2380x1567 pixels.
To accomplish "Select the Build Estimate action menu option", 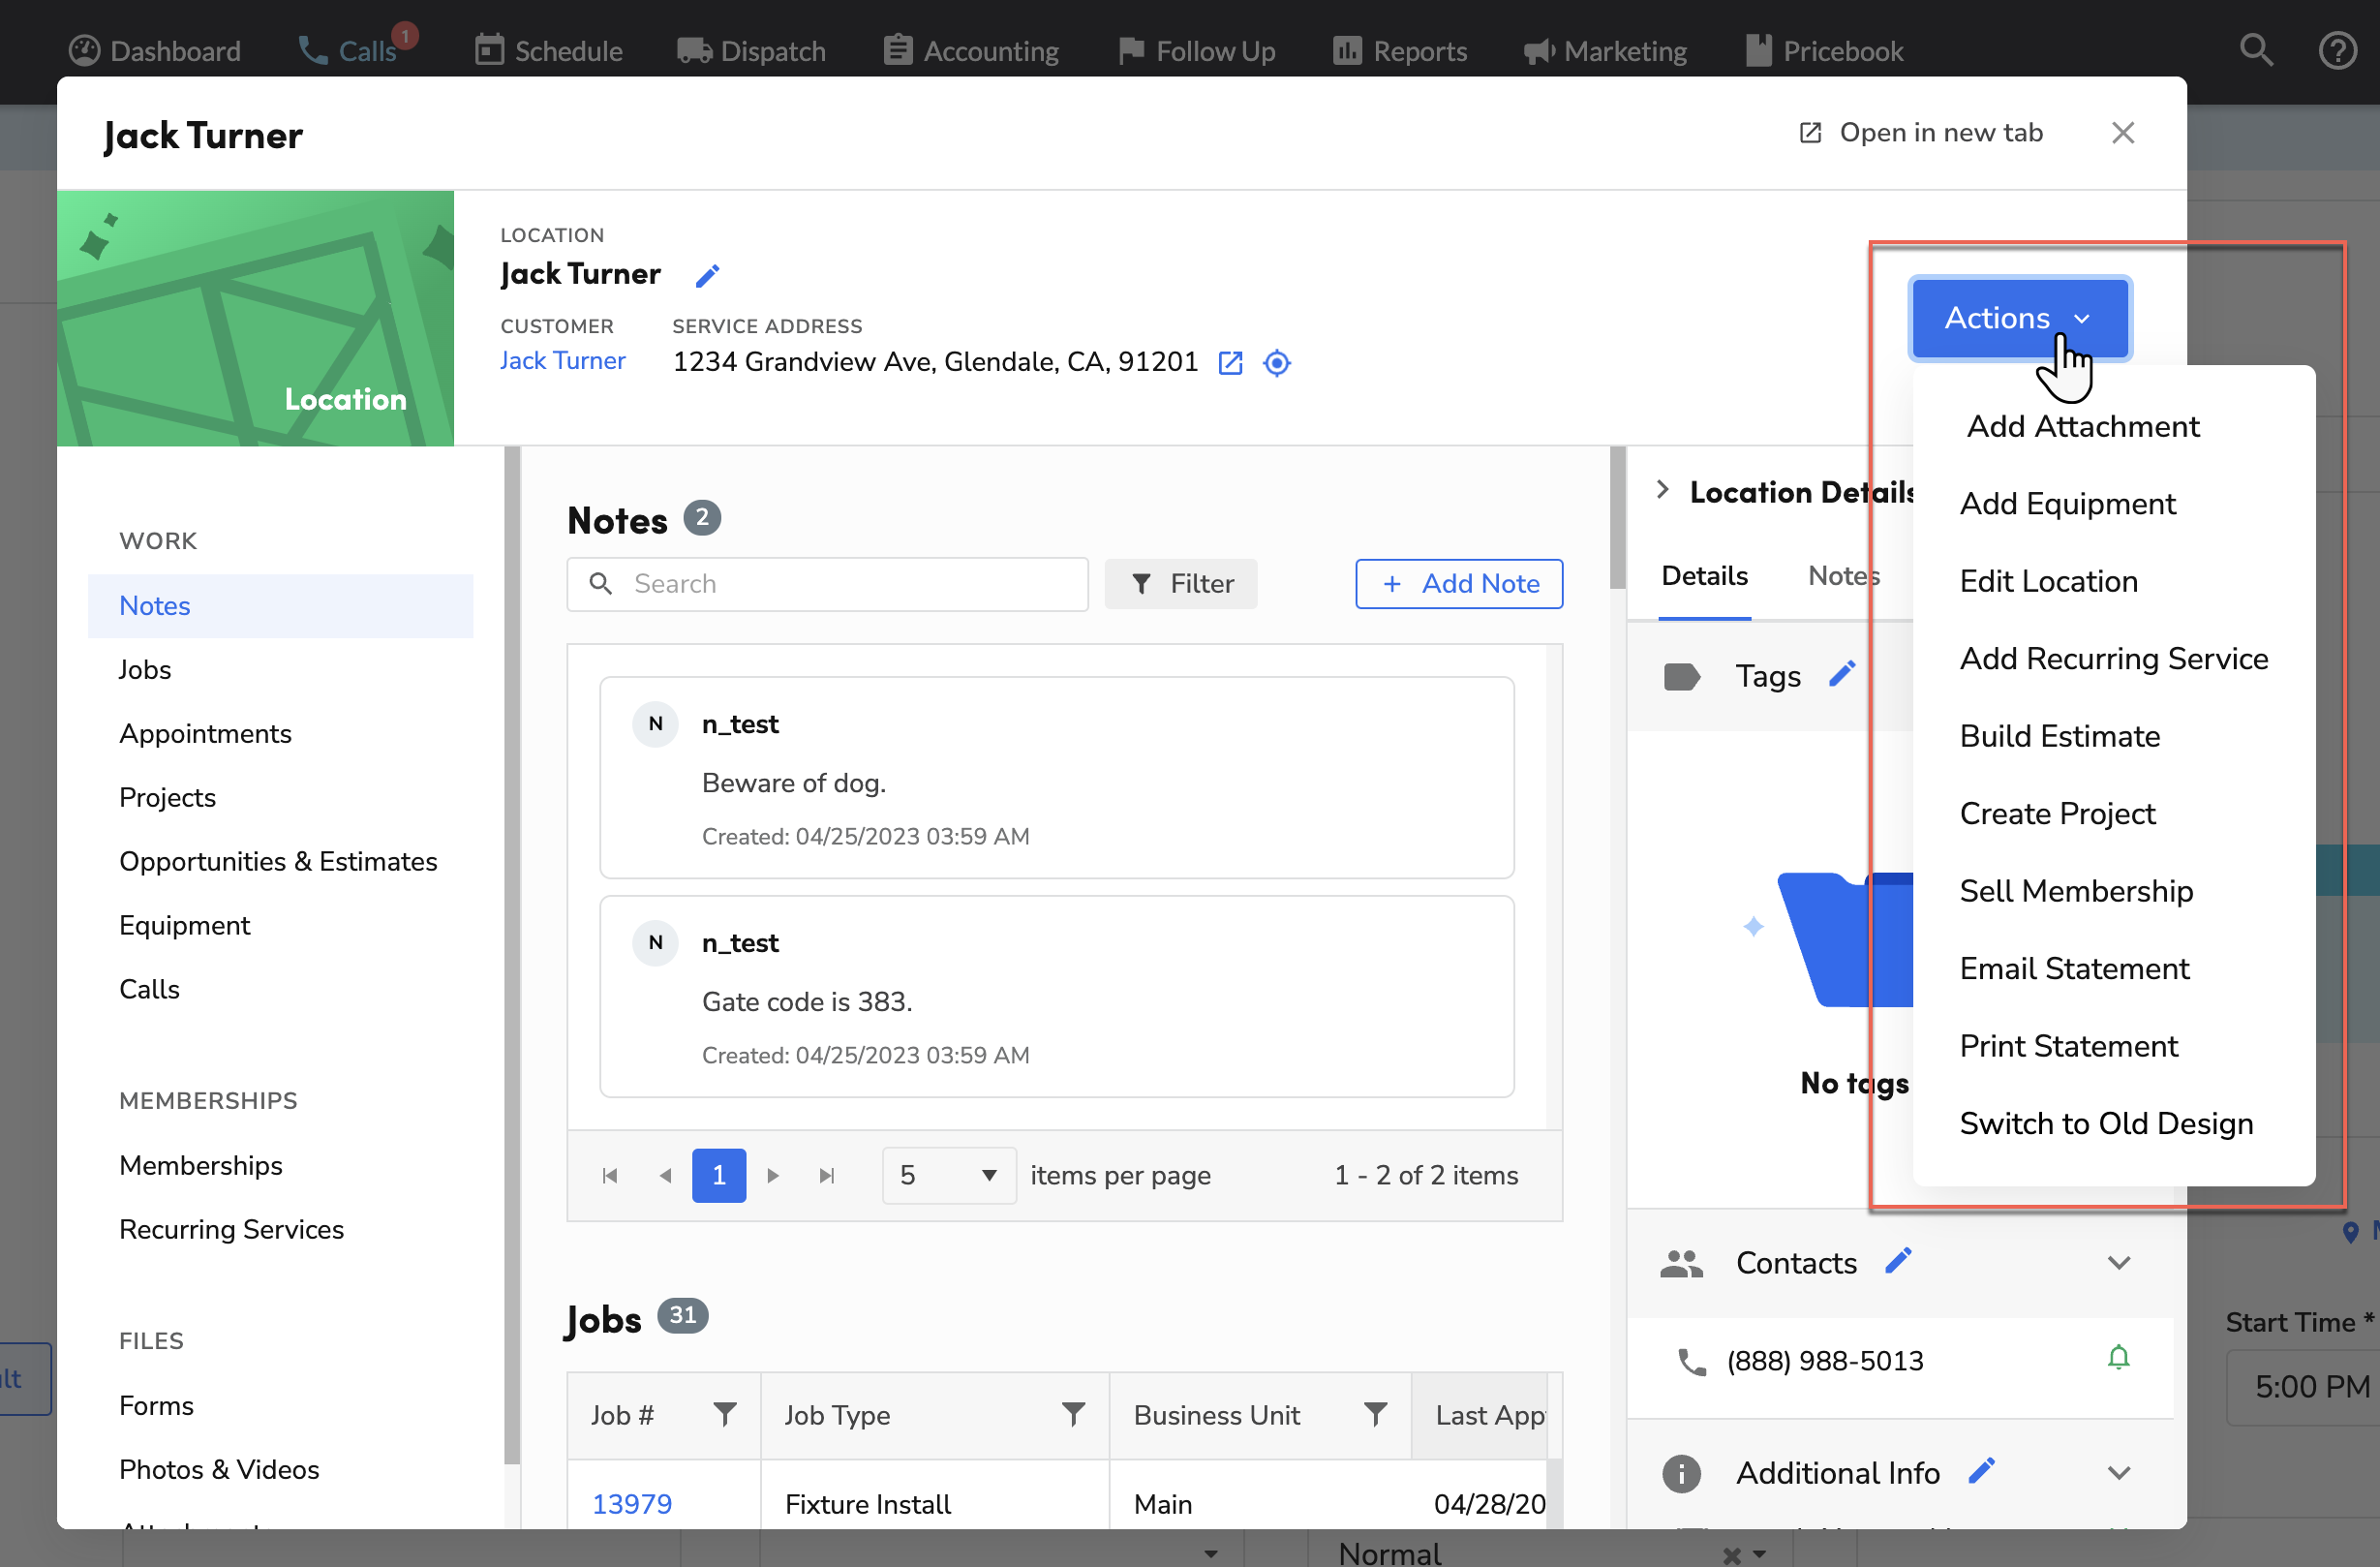I will (2060, 734).
